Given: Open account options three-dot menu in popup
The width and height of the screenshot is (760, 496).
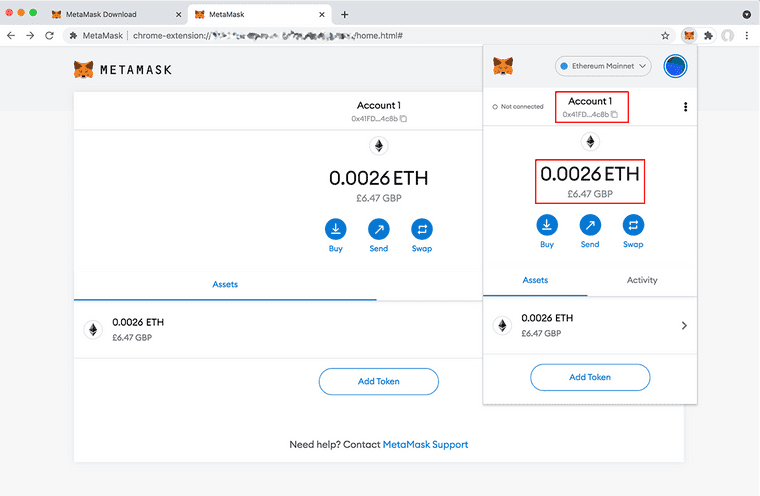Looking at the screenshot, I should [x=685, y=107].
